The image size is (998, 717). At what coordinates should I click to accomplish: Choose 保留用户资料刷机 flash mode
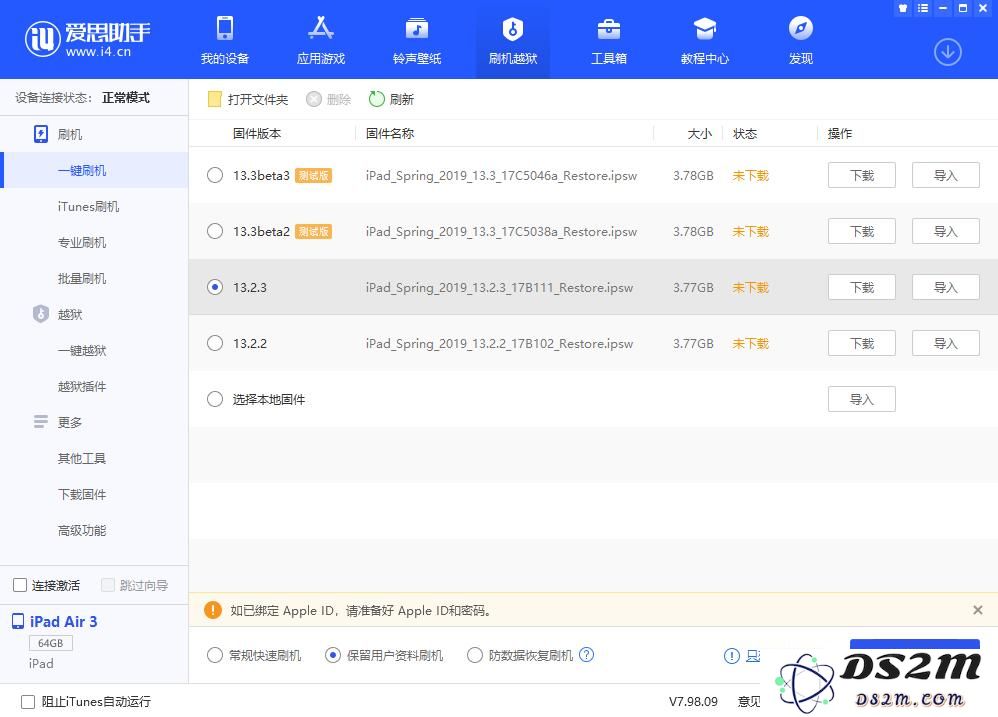point(333,655)
